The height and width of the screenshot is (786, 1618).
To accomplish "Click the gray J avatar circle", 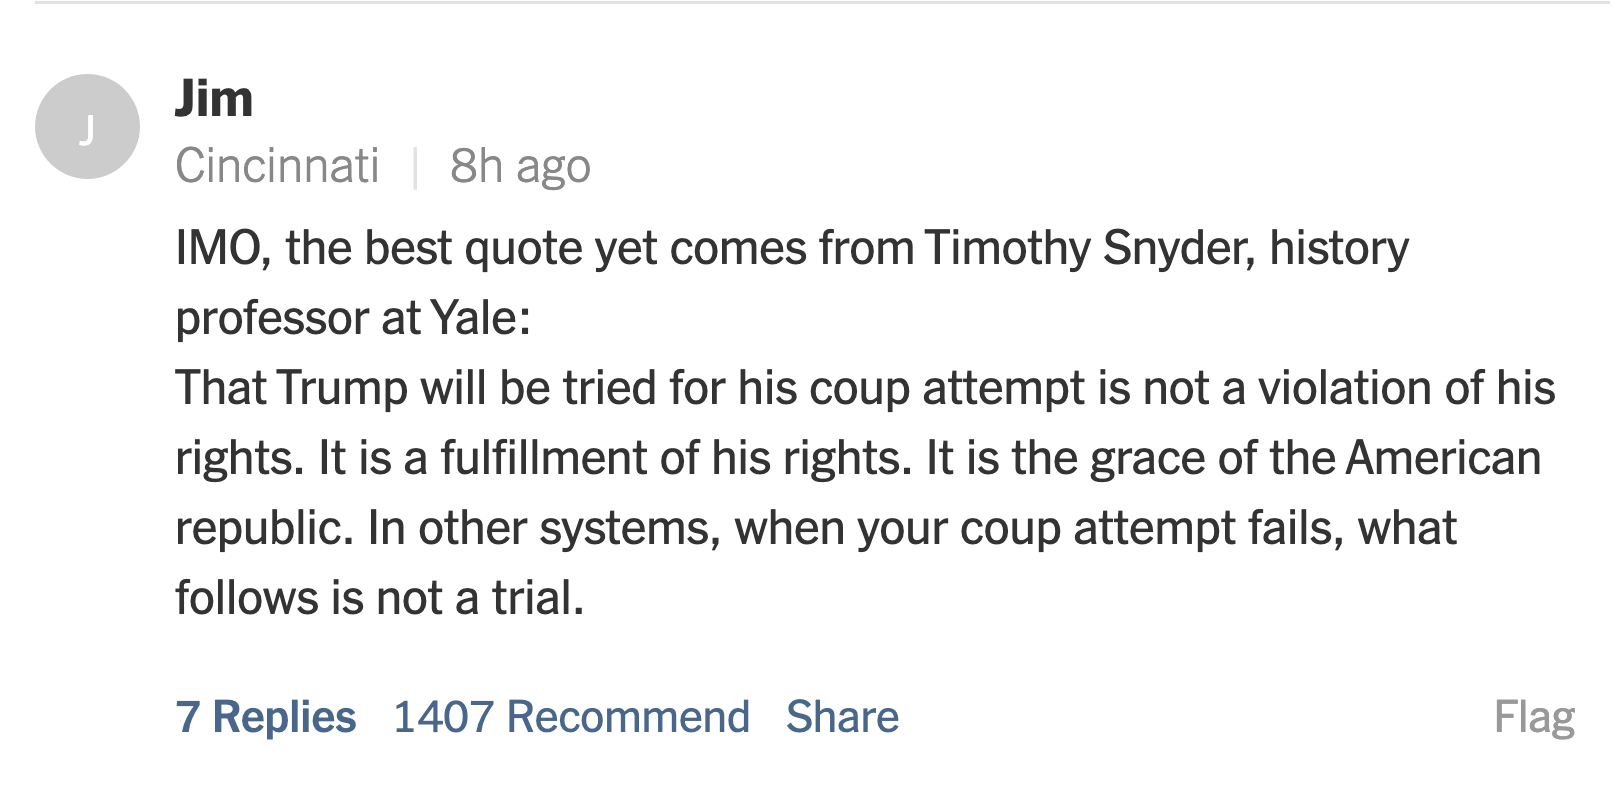I will (x=87, y=127).
